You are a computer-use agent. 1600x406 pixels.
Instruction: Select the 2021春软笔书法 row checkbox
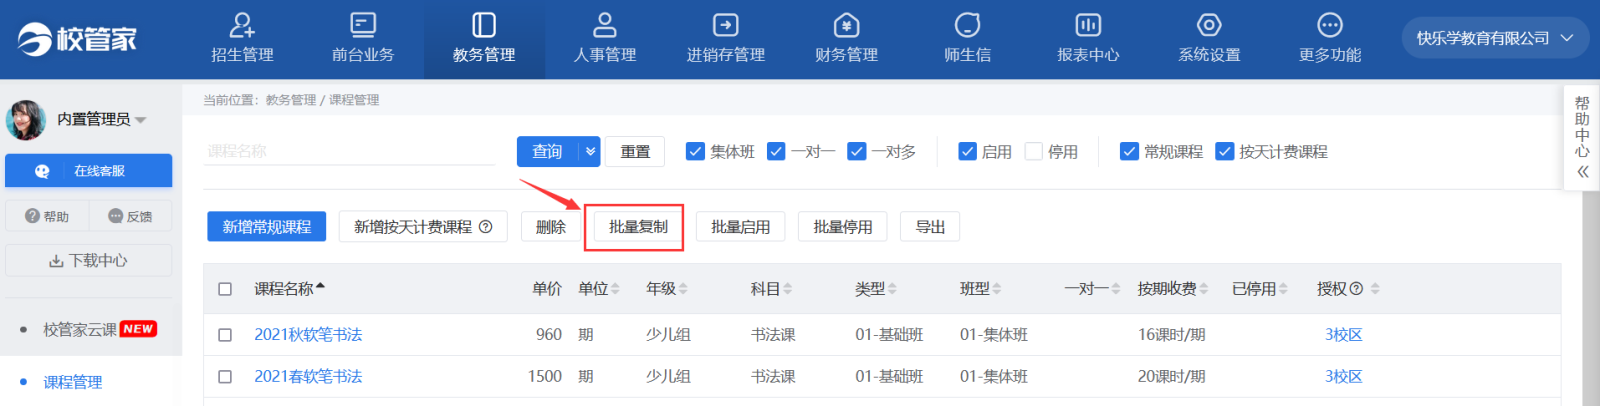pyautogui.click(x=225, y=377)
